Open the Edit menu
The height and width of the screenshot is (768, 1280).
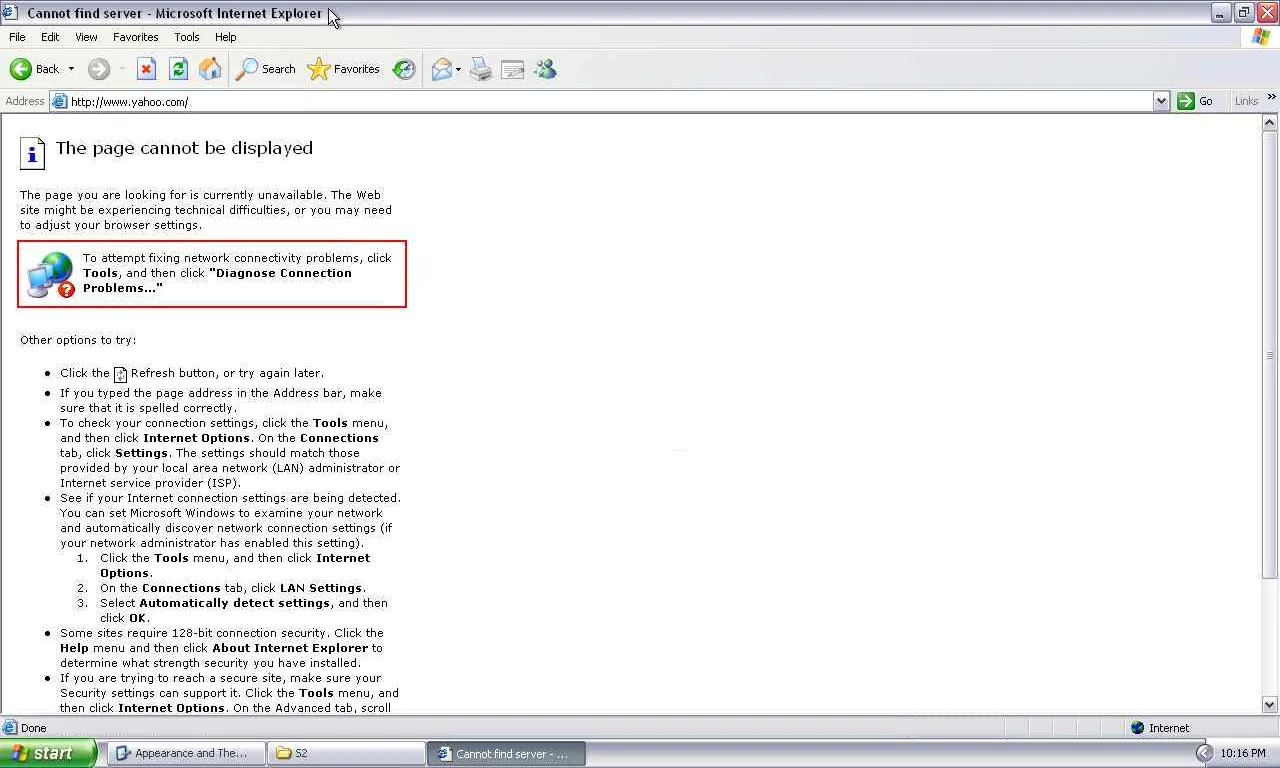pos(50,37)
